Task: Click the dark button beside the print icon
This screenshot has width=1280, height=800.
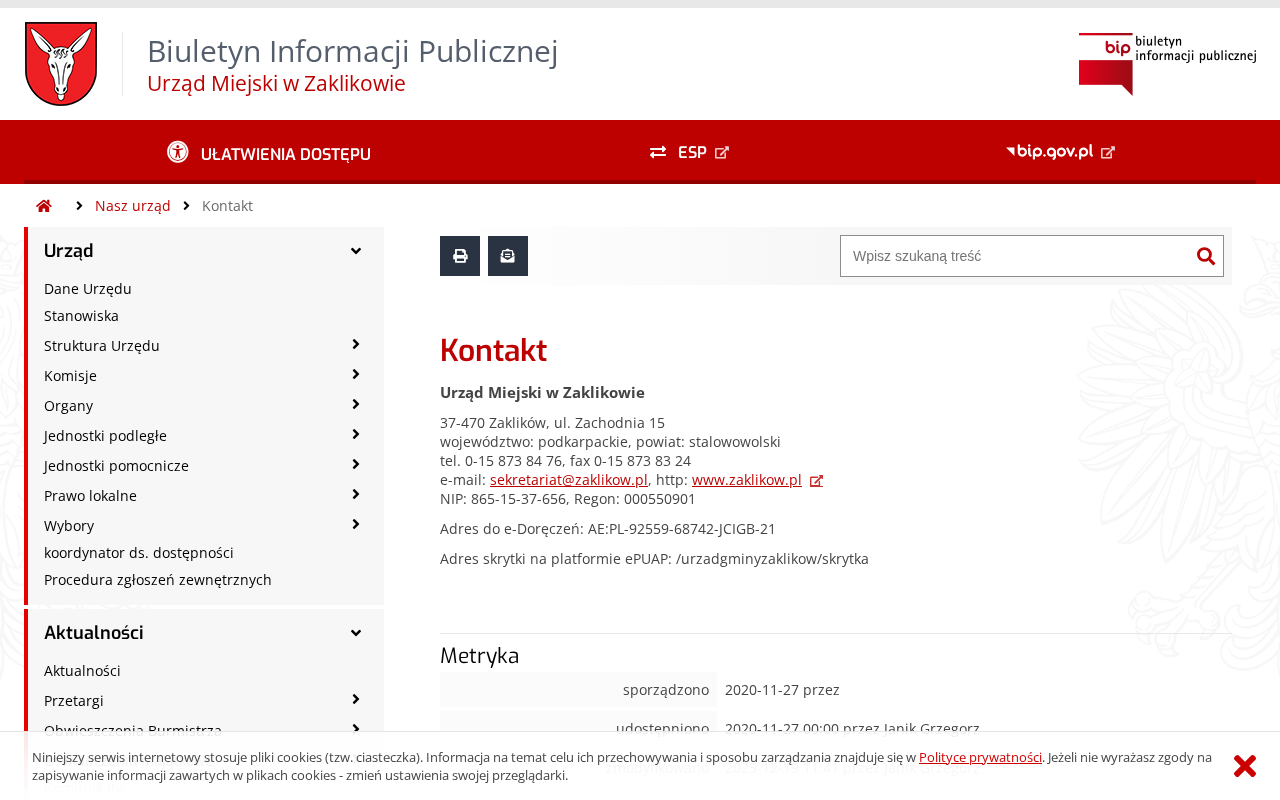Action: tap(508, 256)
